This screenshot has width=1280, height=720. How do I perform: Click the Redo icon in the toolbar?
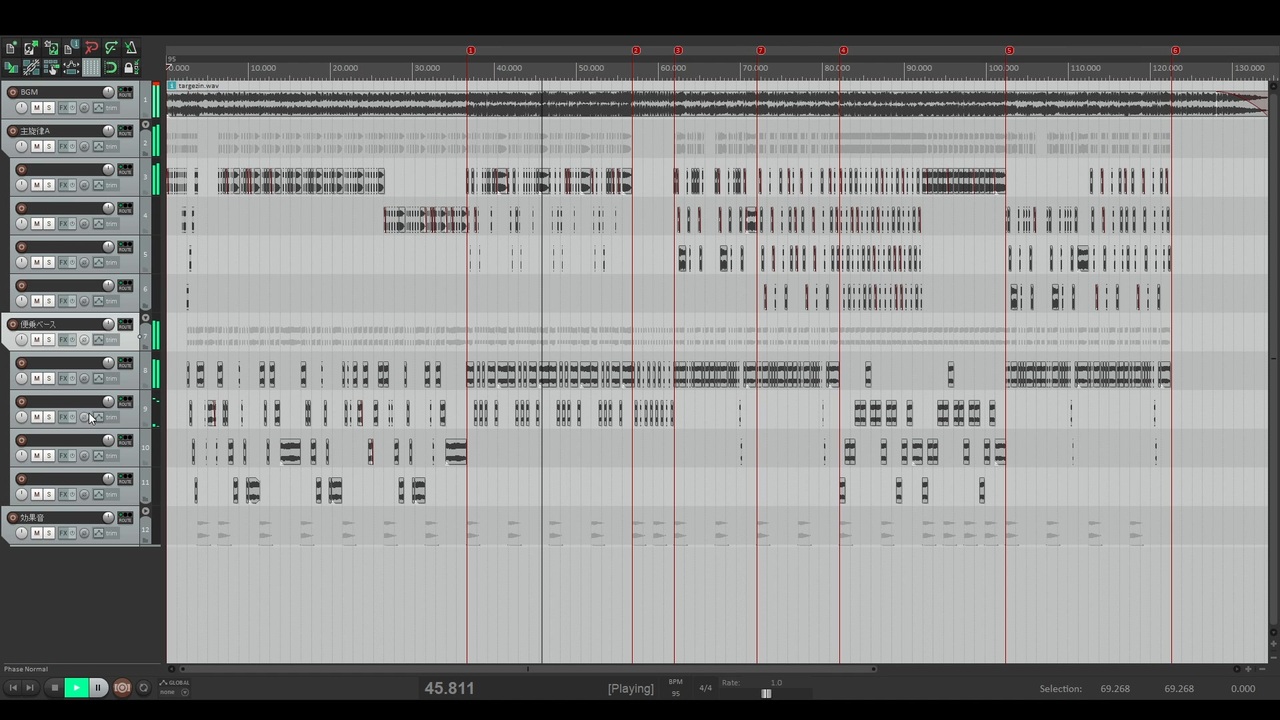[111, 47]
